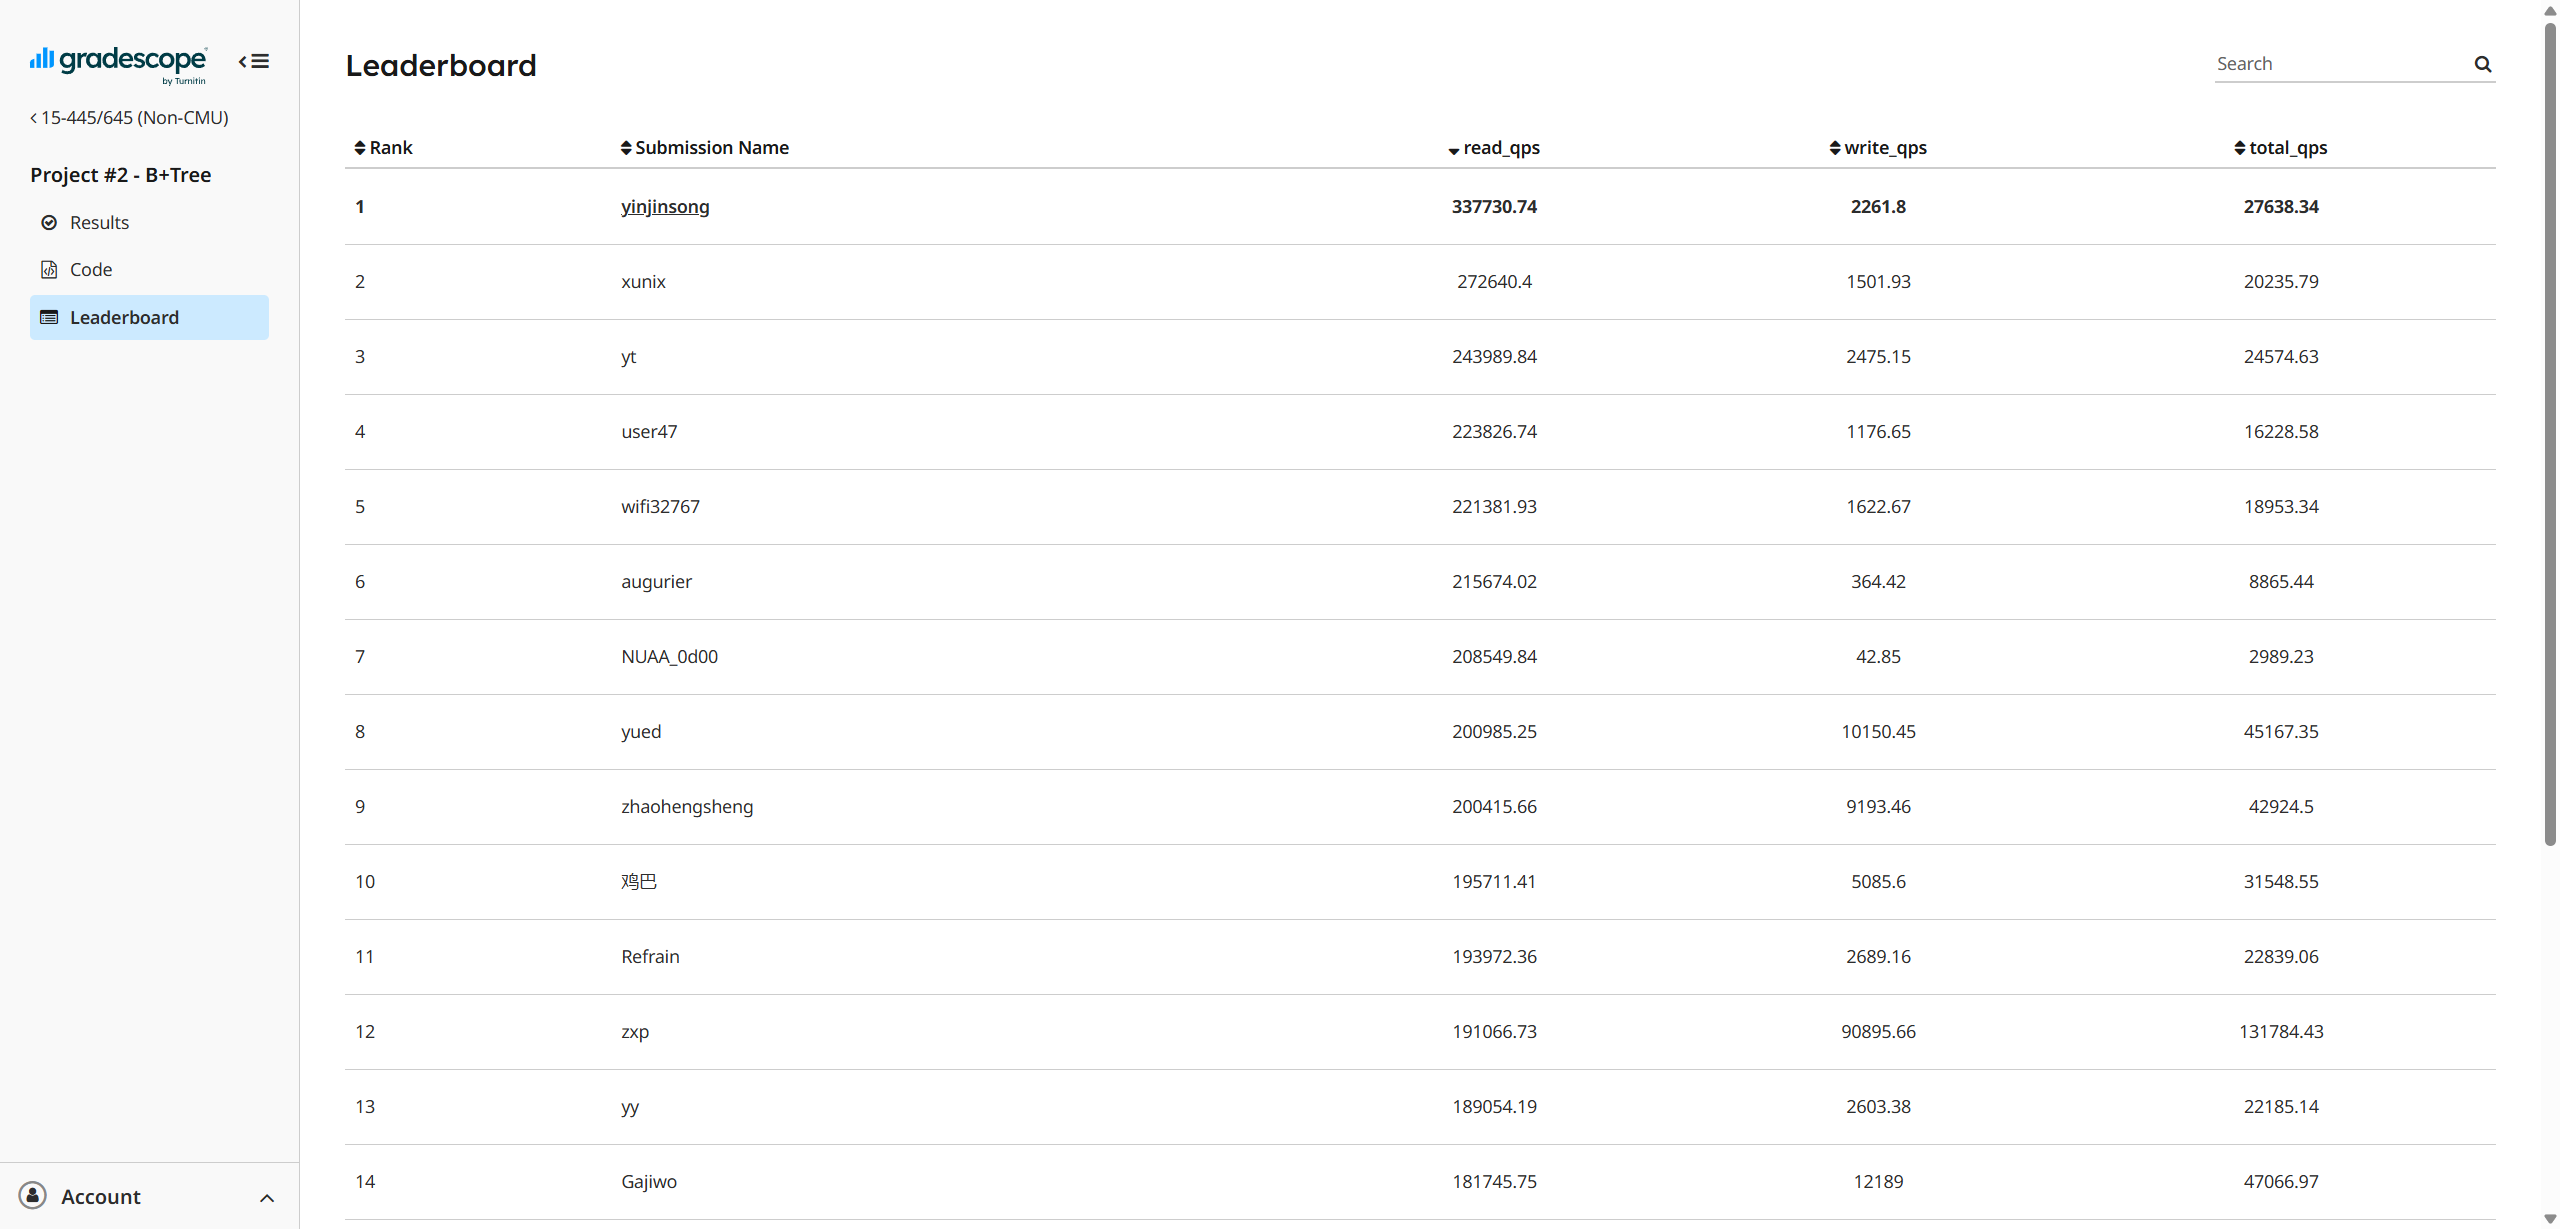Open yinjinsong's submission link
The image size is (2560, 1229).
pos(664,206)
